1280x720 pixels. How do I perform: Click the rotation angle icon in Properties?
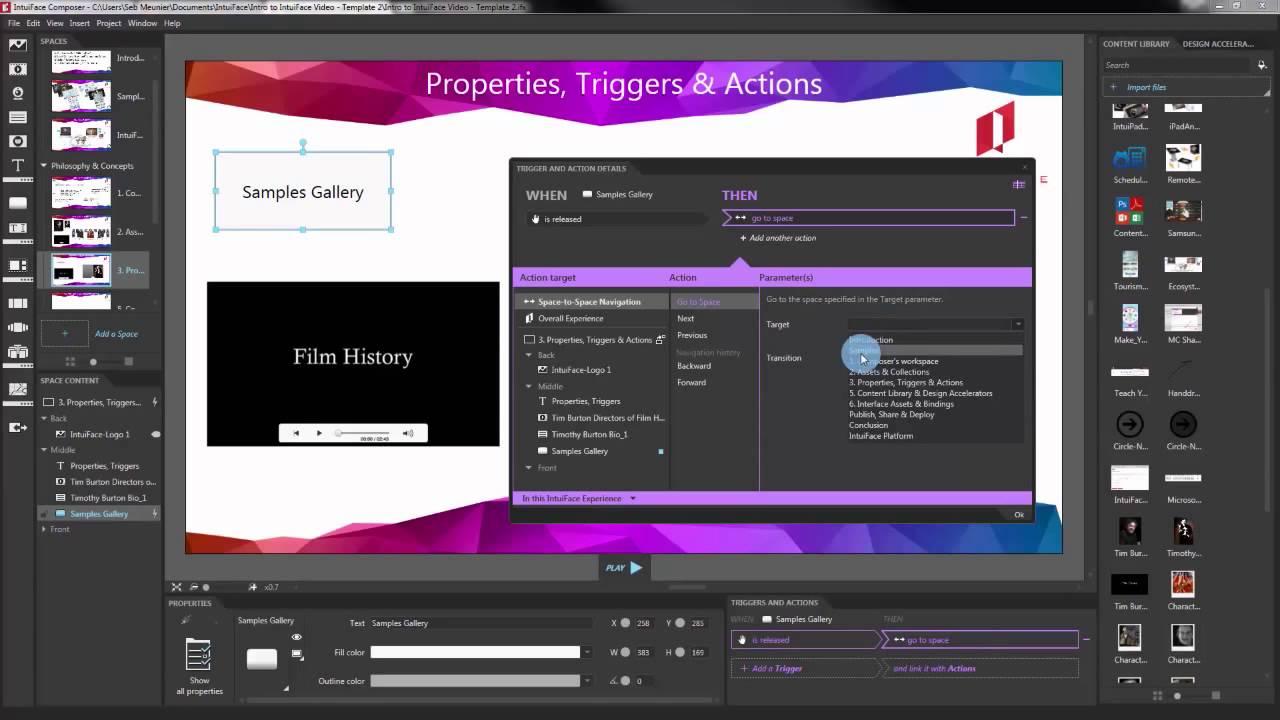pos(613,681)
